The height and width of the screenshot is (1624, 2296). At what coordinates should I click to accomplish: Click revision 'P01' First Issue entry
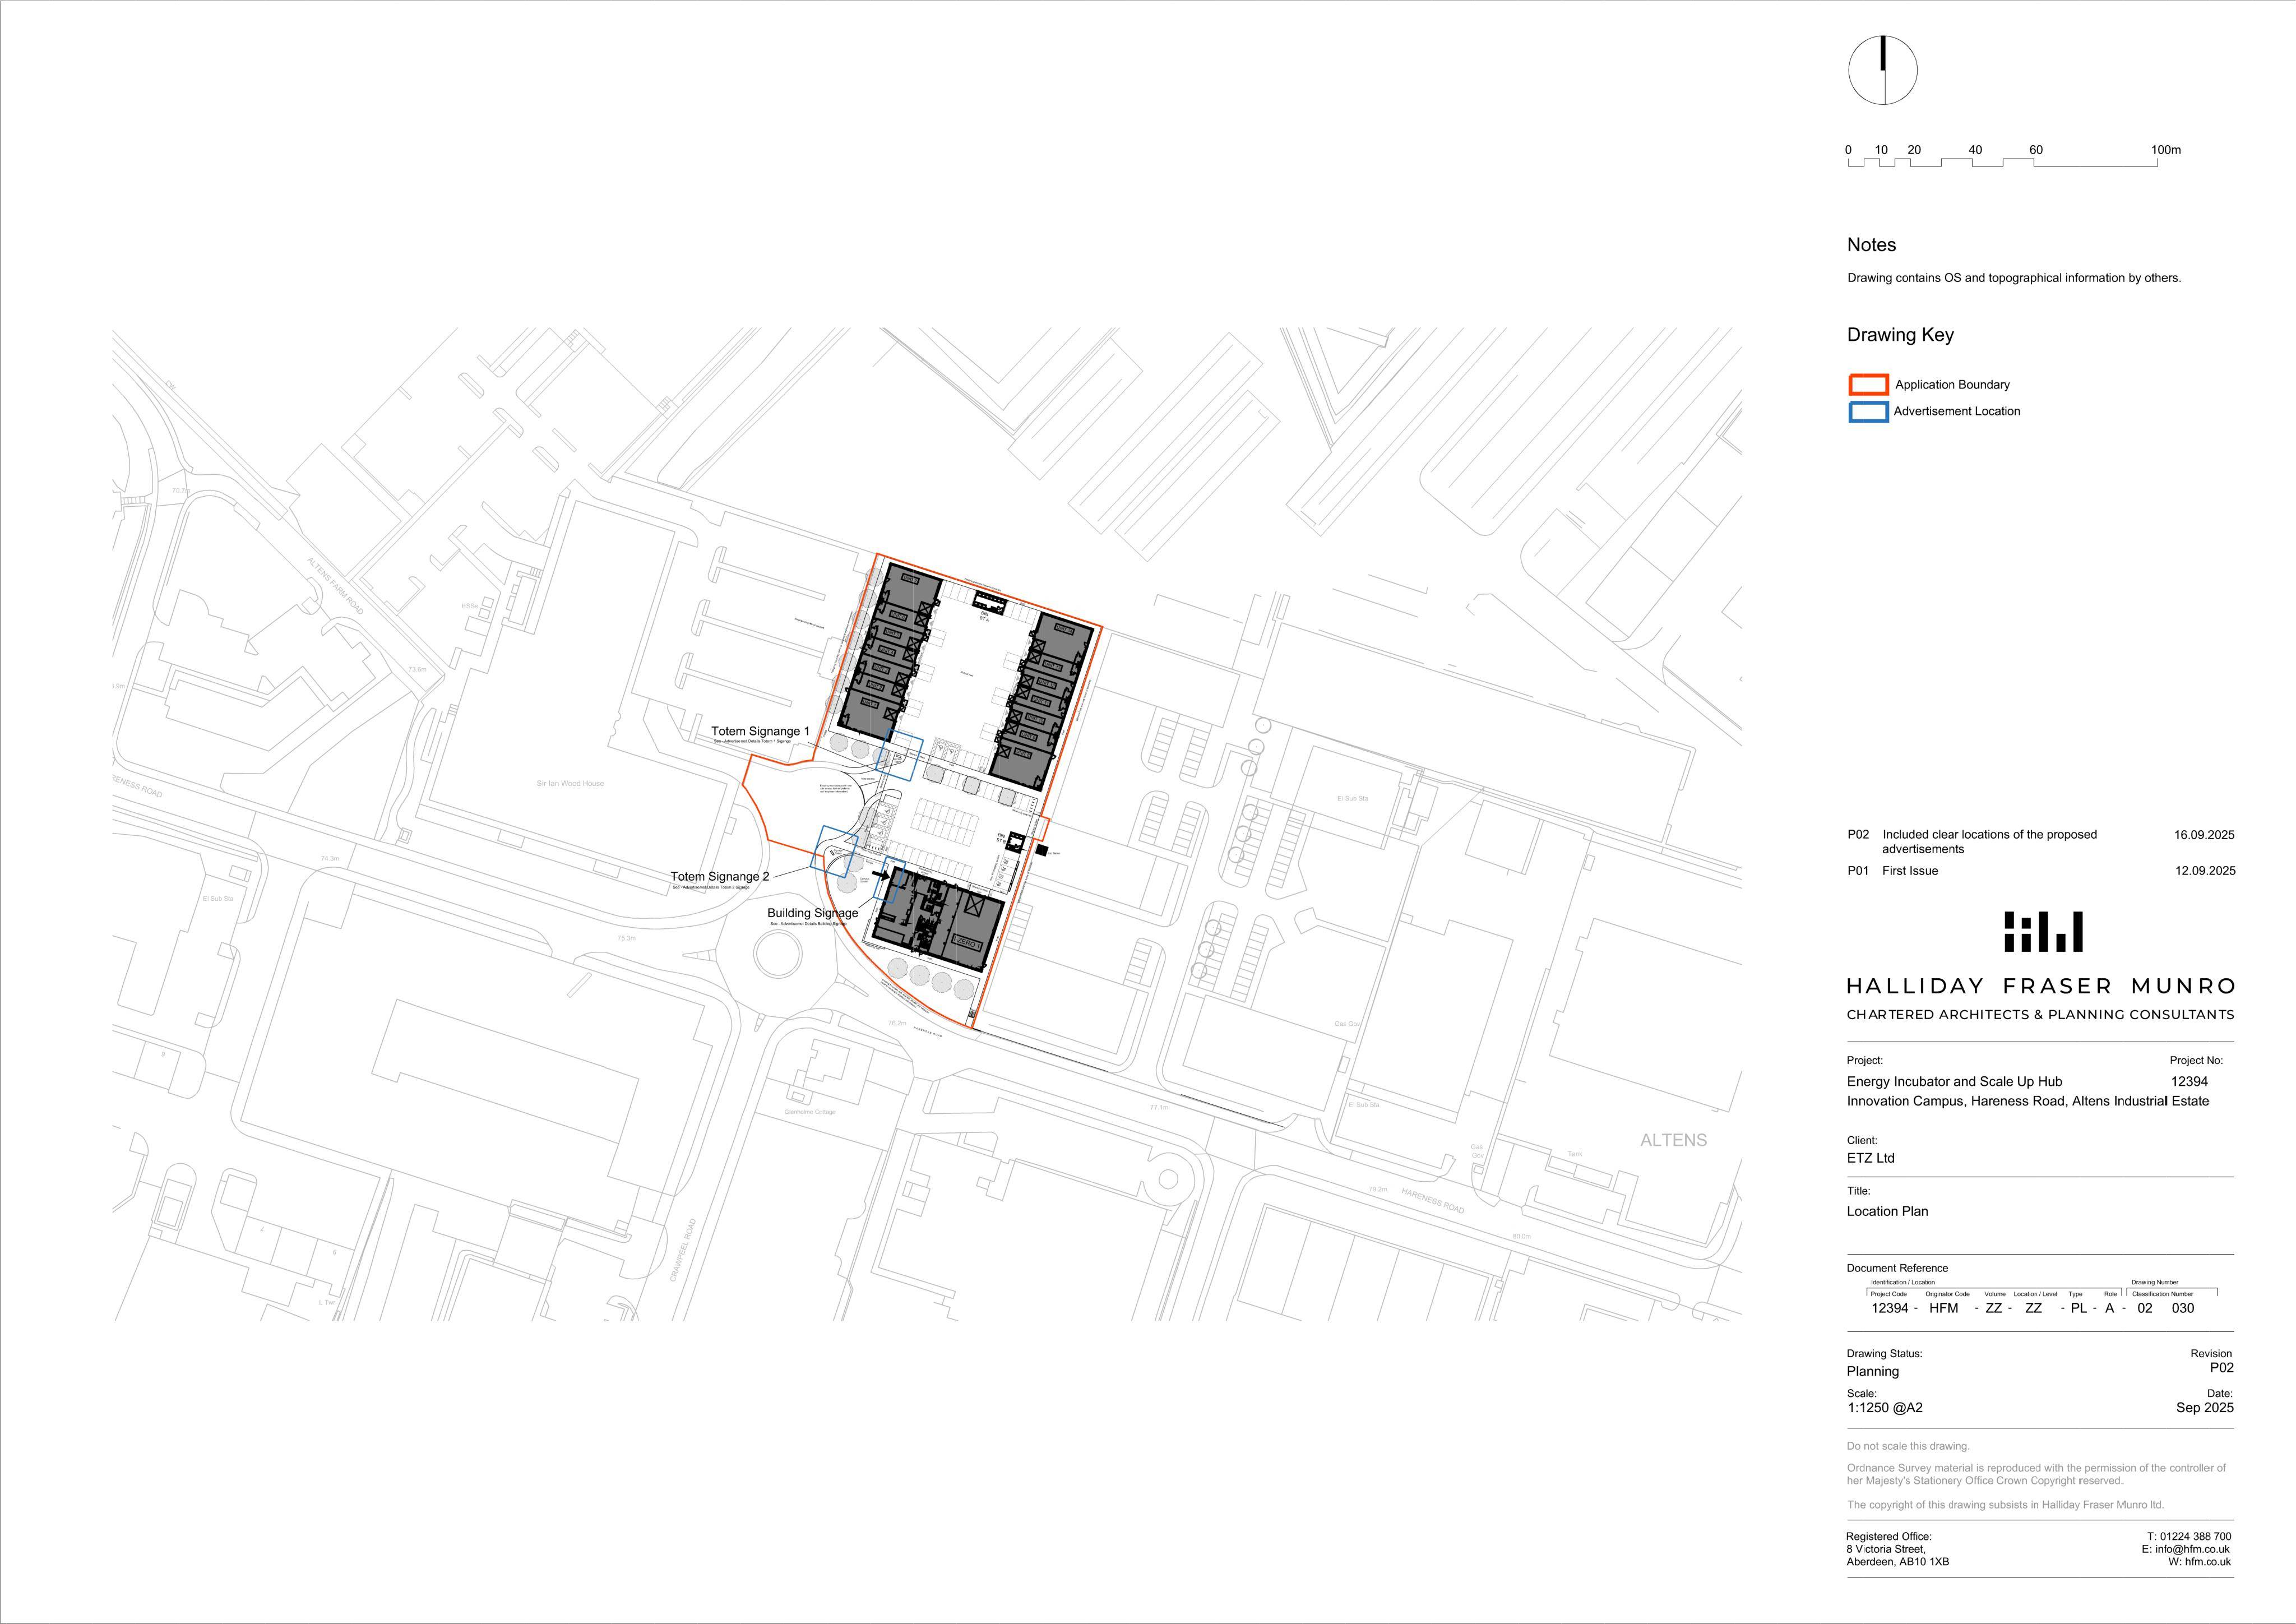(x=1892, y=871)
